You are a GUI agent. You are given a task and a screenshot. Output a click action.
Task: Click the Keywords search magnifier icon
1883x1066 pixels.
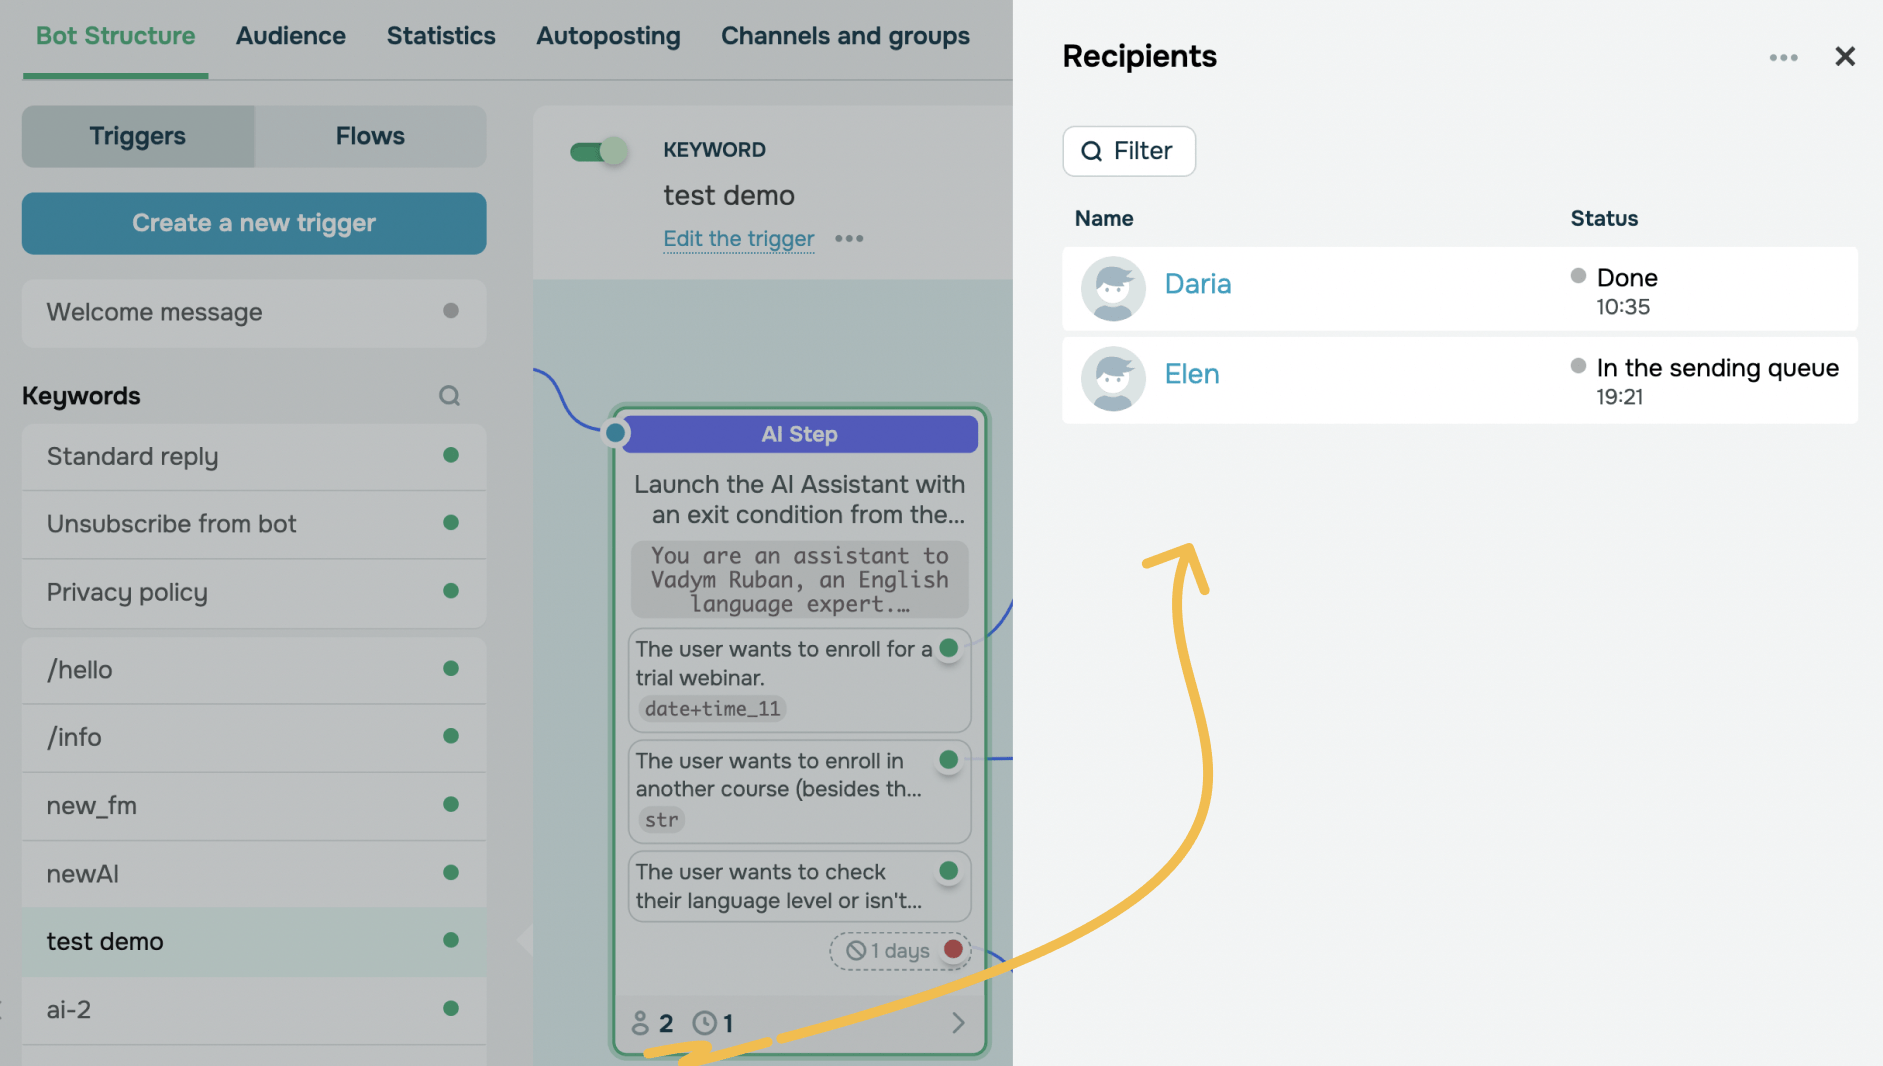coord(450,396)
